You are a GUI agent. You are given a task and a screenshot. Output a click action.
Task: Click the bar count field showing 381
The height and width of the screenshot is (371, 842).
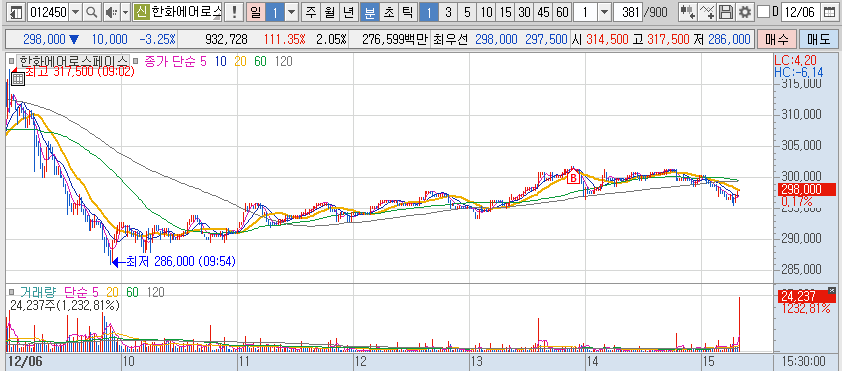(x=628, y=12)
